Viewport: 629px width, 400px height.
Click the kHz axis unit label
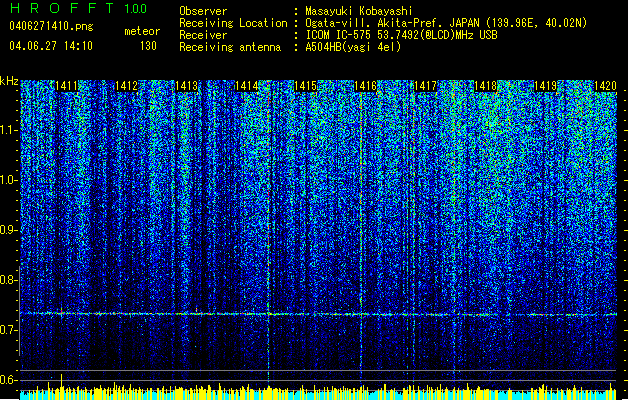pyautogui.click(x=9, y=81)
